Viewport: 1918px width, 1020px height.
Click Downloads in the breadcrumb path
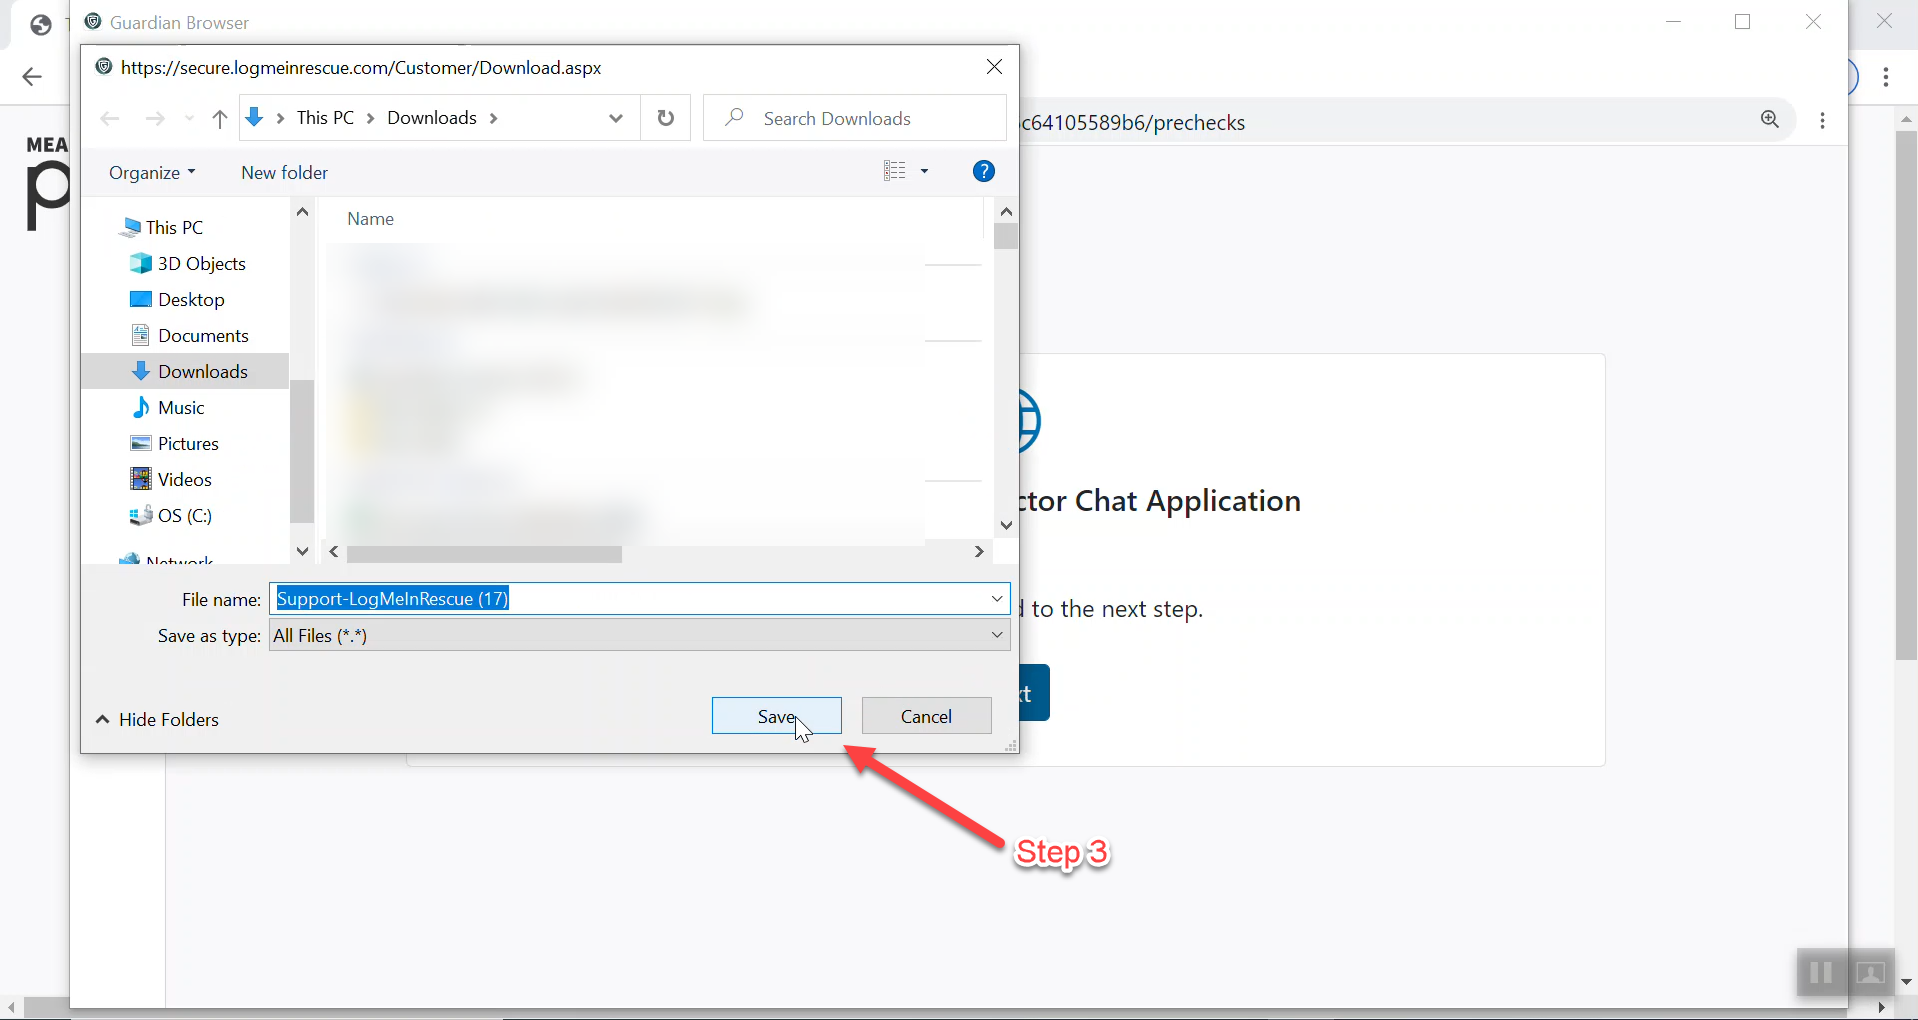pyautogui.click(x=432, y=118)
